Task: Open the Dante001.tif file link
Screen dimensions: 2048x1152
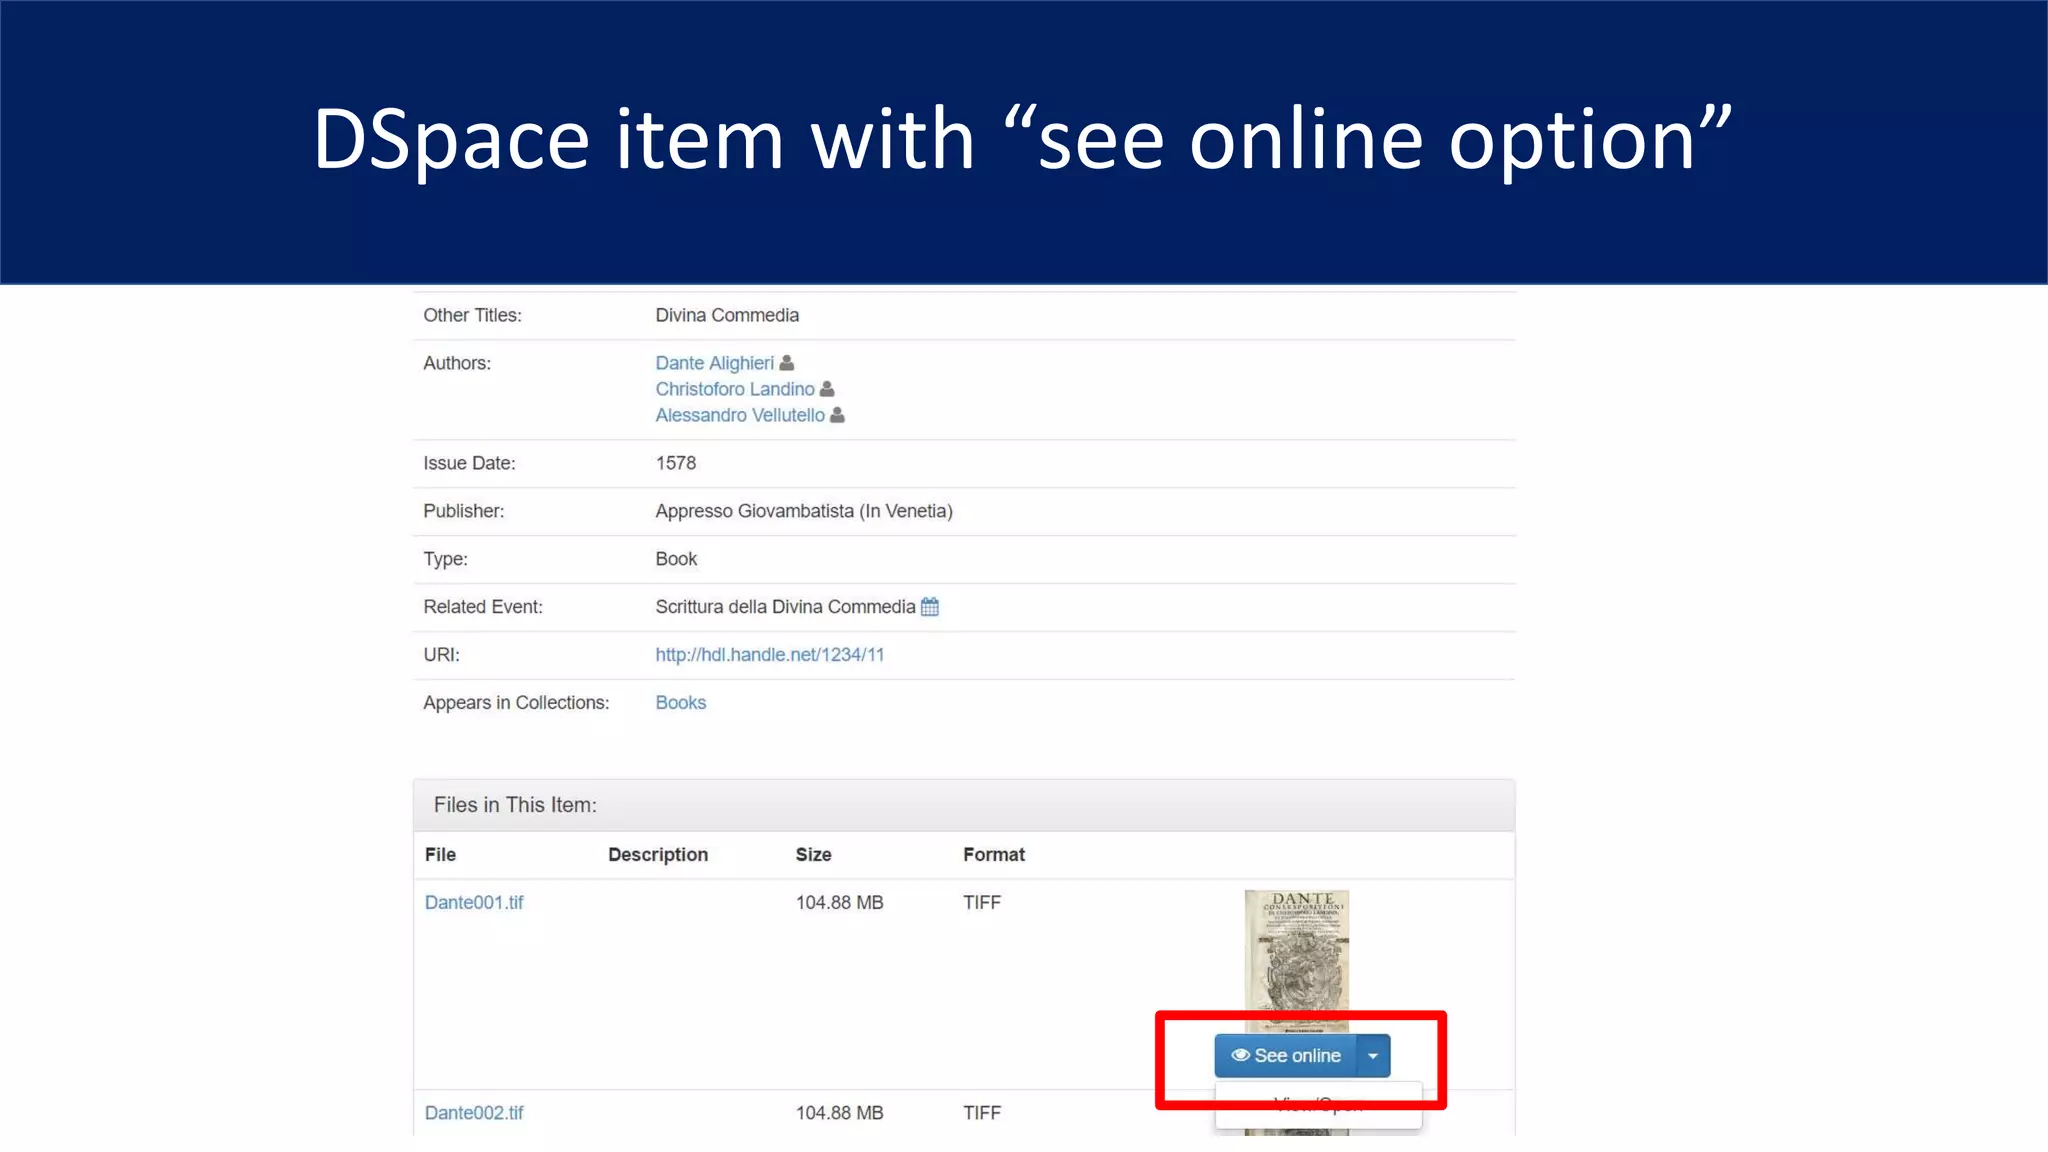Action: pos(474,902)
